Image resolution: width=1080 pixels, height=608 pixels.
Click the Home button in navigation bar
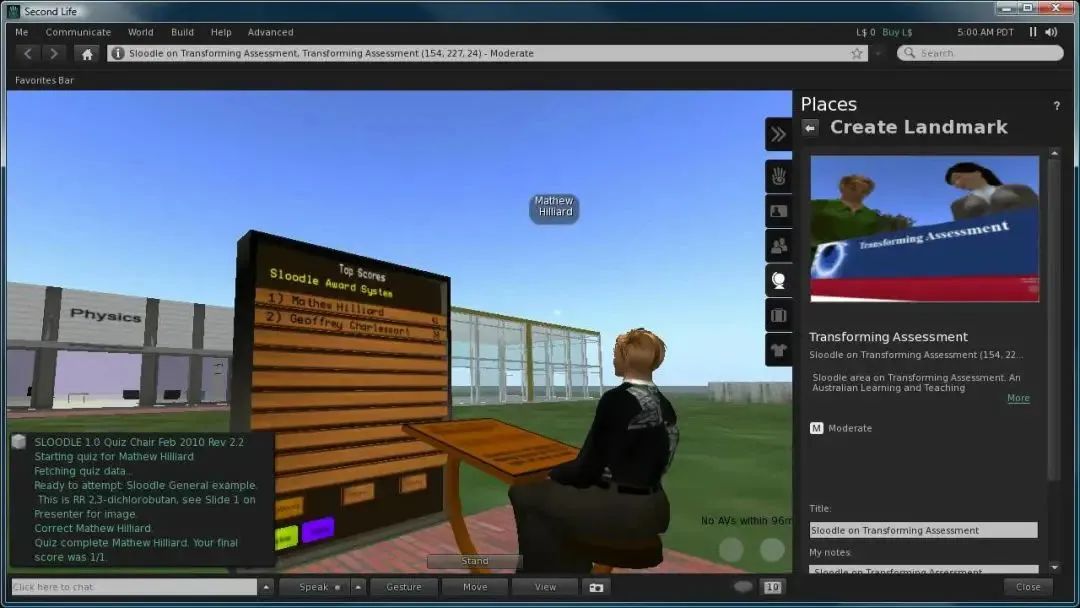(87, 54)
